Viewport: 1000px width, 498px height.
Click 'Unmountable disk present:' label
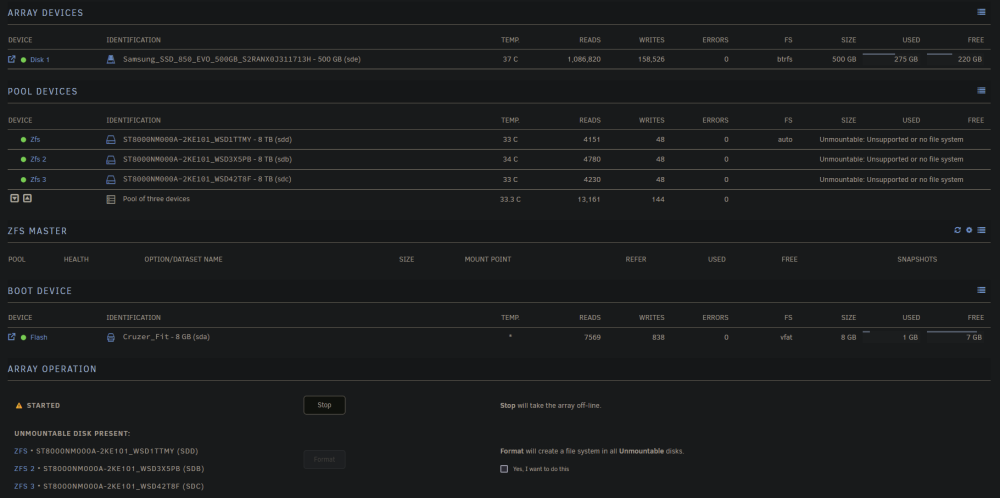tap(72, 434)
